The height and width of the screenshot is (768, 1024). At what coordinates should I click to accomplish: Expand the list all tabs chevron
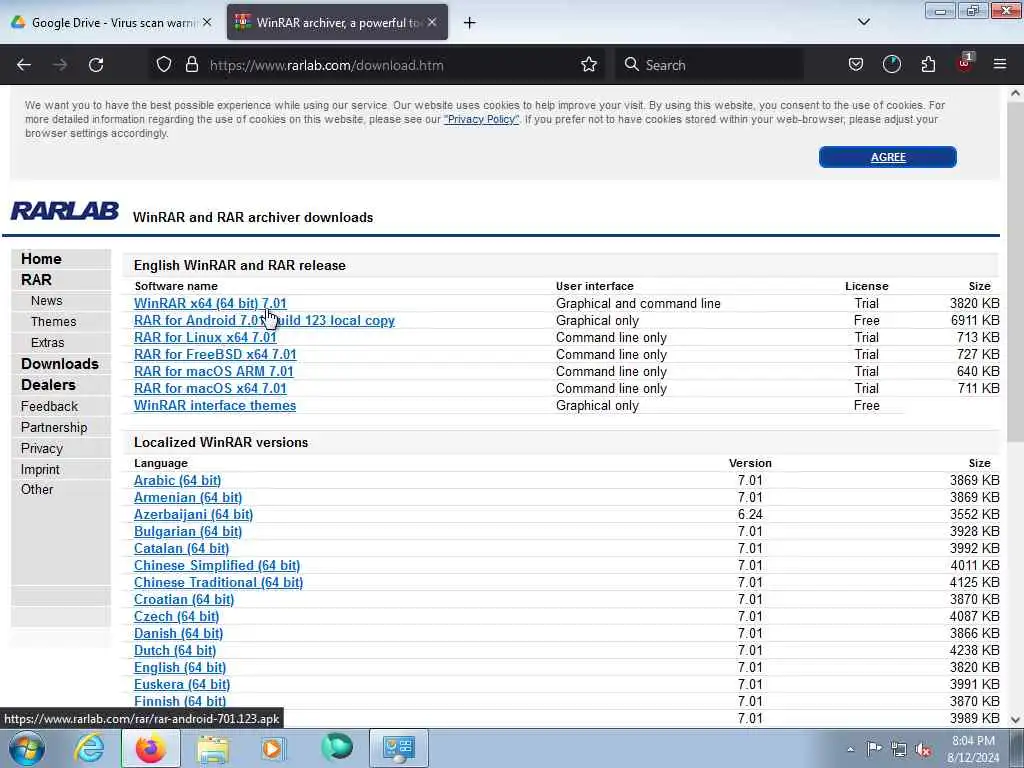click(863, 22)
